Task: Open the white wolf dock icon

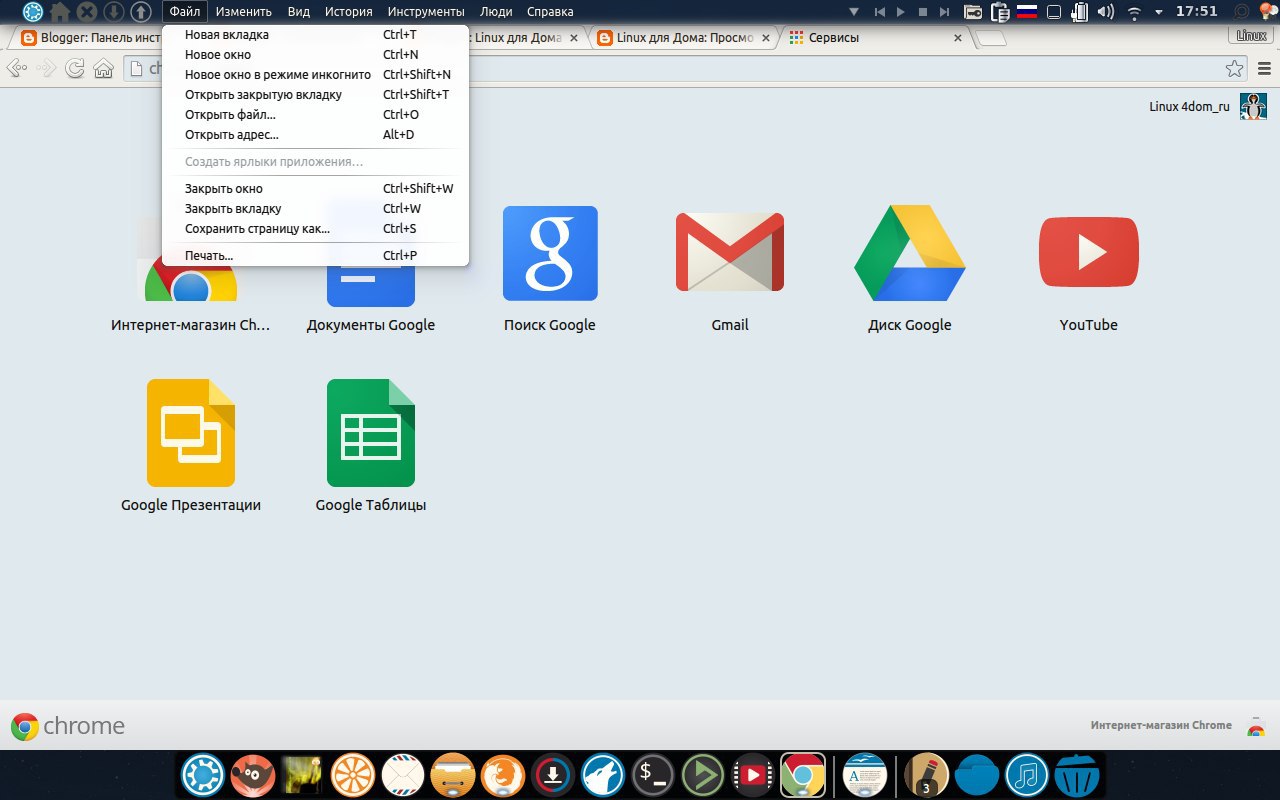Action: (603, 774)
